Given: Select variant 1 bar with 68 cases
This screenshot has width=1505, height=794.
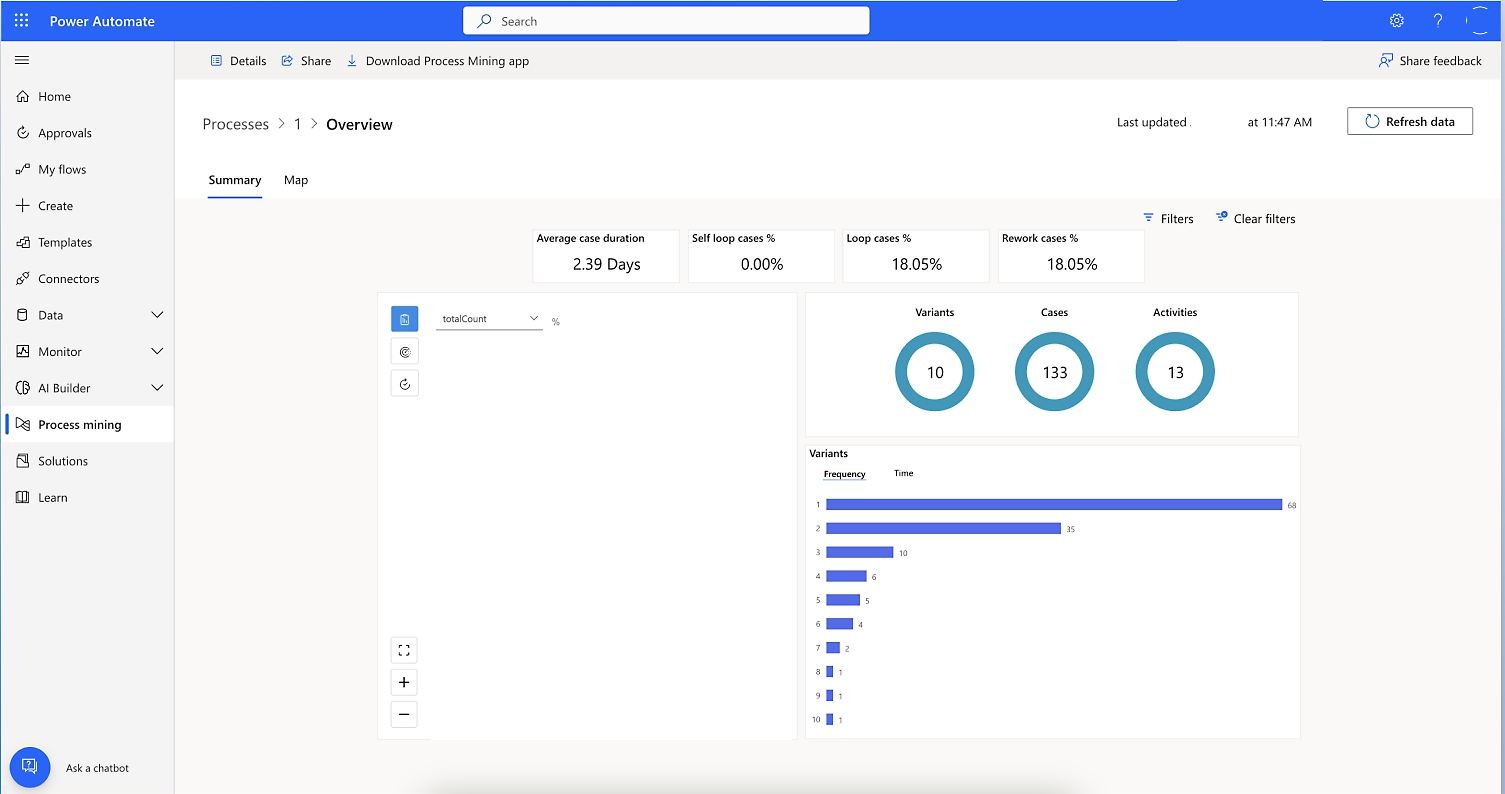Looking at the screenshot, I should tap(1054, 505).
